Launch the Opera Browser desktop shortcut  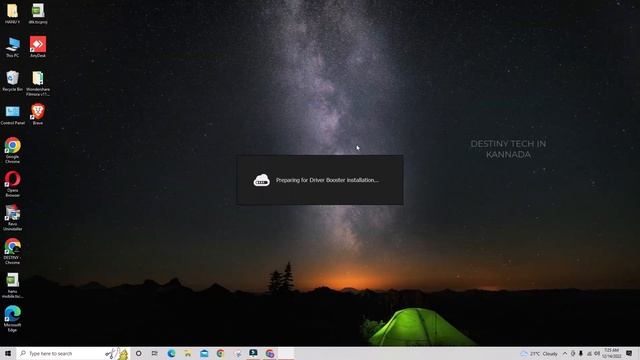[12, 184]
